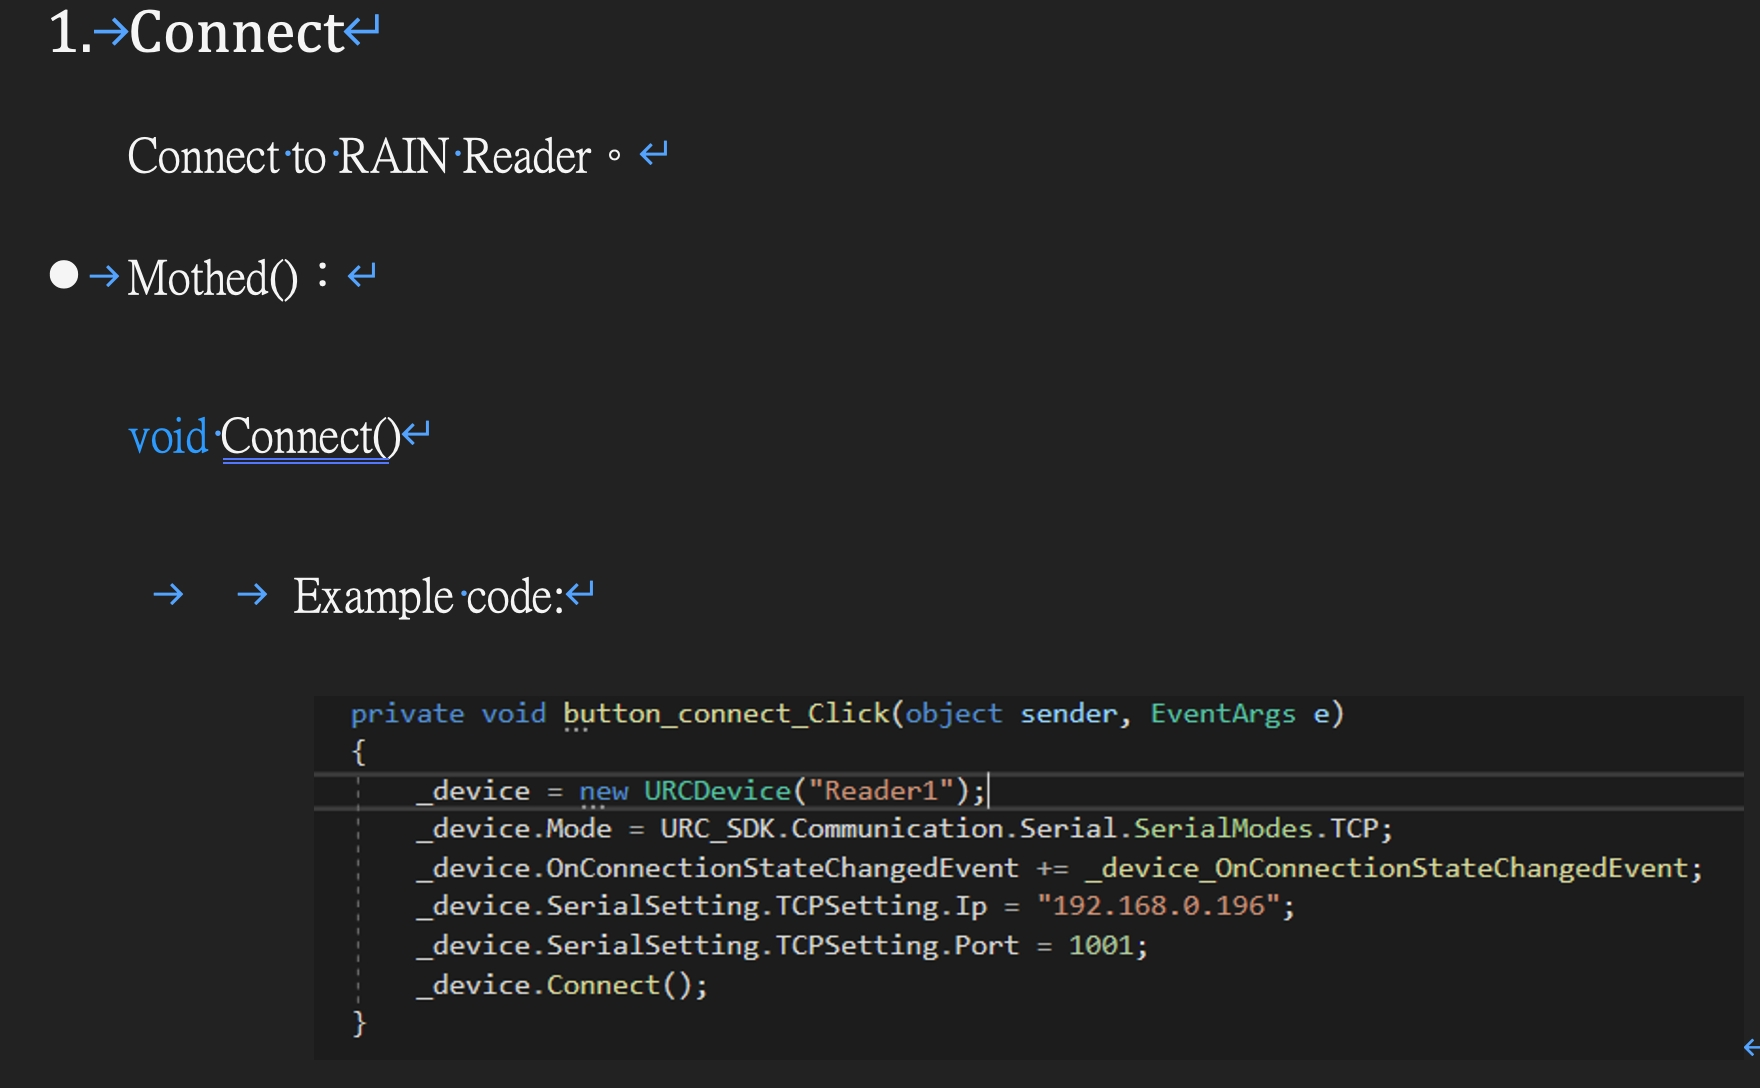Click the 'private' keyword in the code

point(407,714)
